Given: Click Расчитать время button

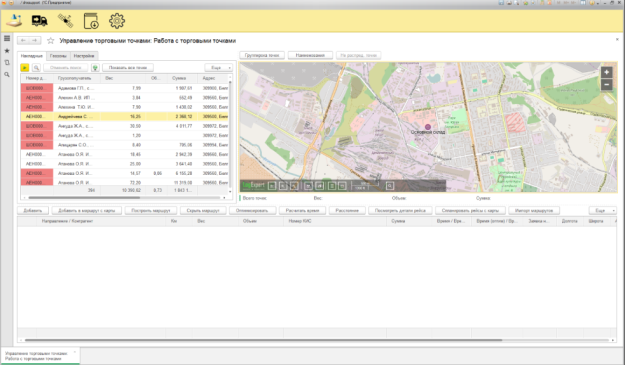Looking at the screenshot, I should click(x=303, y=210).
